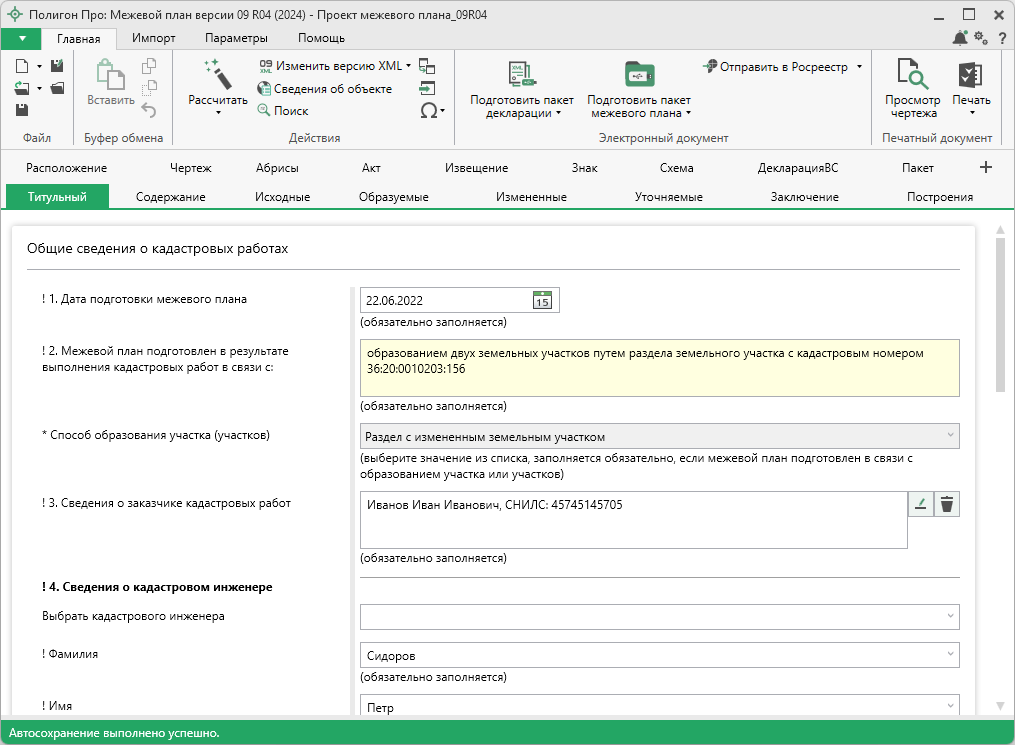Edit customer info with pencil icon
The image size is (1015, 745).
click(921, 505)
